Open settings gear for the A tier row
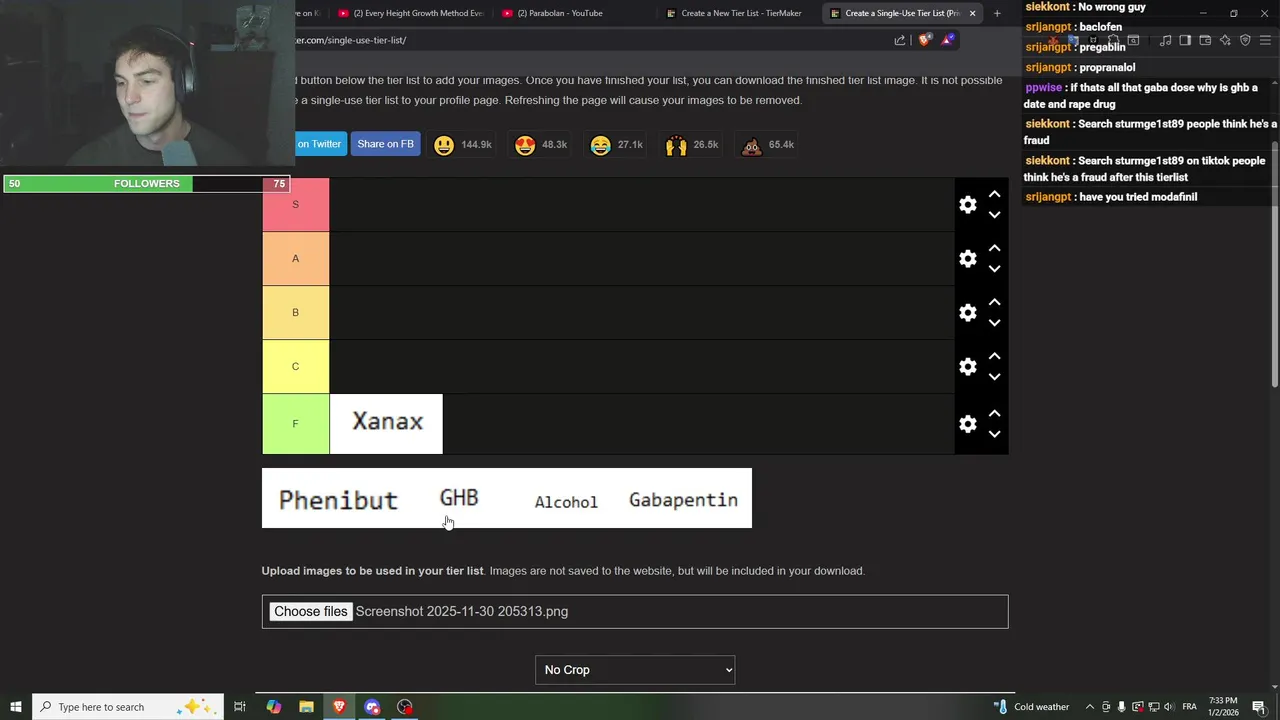This screenshot has height=720, width=1280. pos(967,259)
